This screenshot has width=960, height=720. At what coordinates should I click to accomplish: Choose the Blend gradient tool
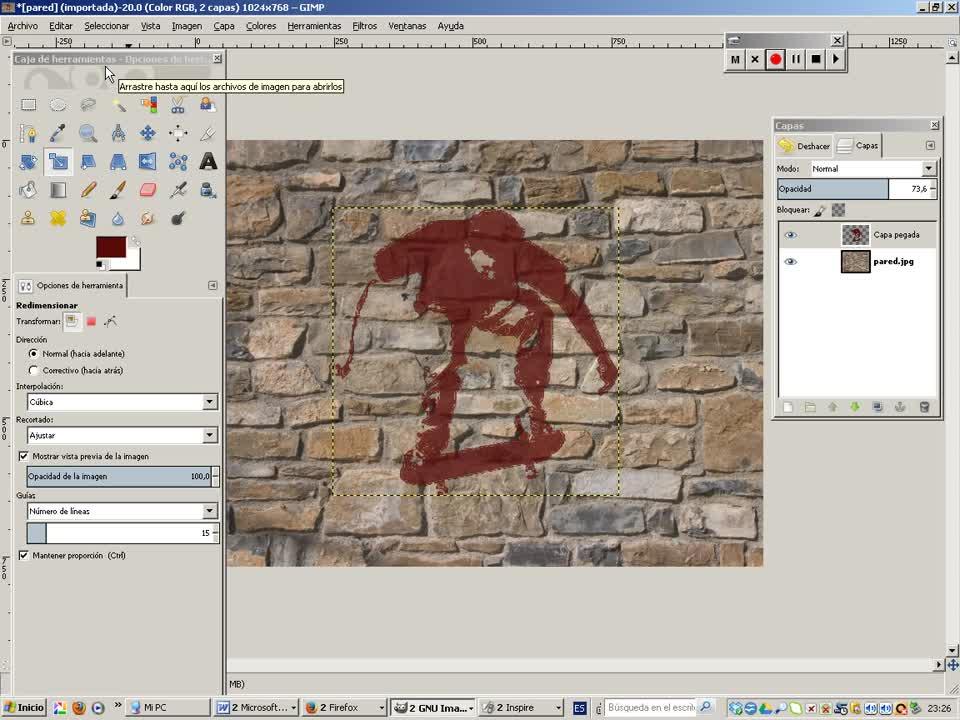point(58,190)
